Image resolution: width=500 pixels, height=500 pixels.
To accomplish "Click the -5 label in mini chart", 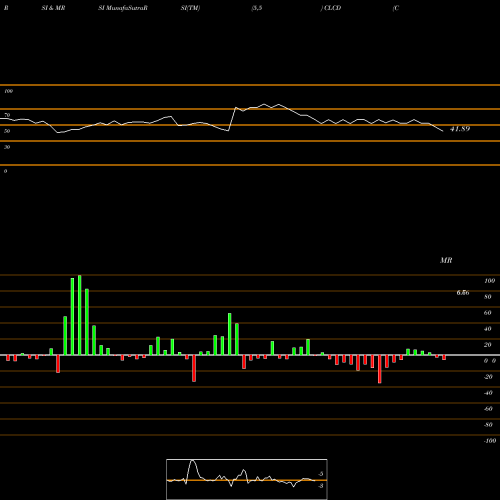I will tap(320, 474).
